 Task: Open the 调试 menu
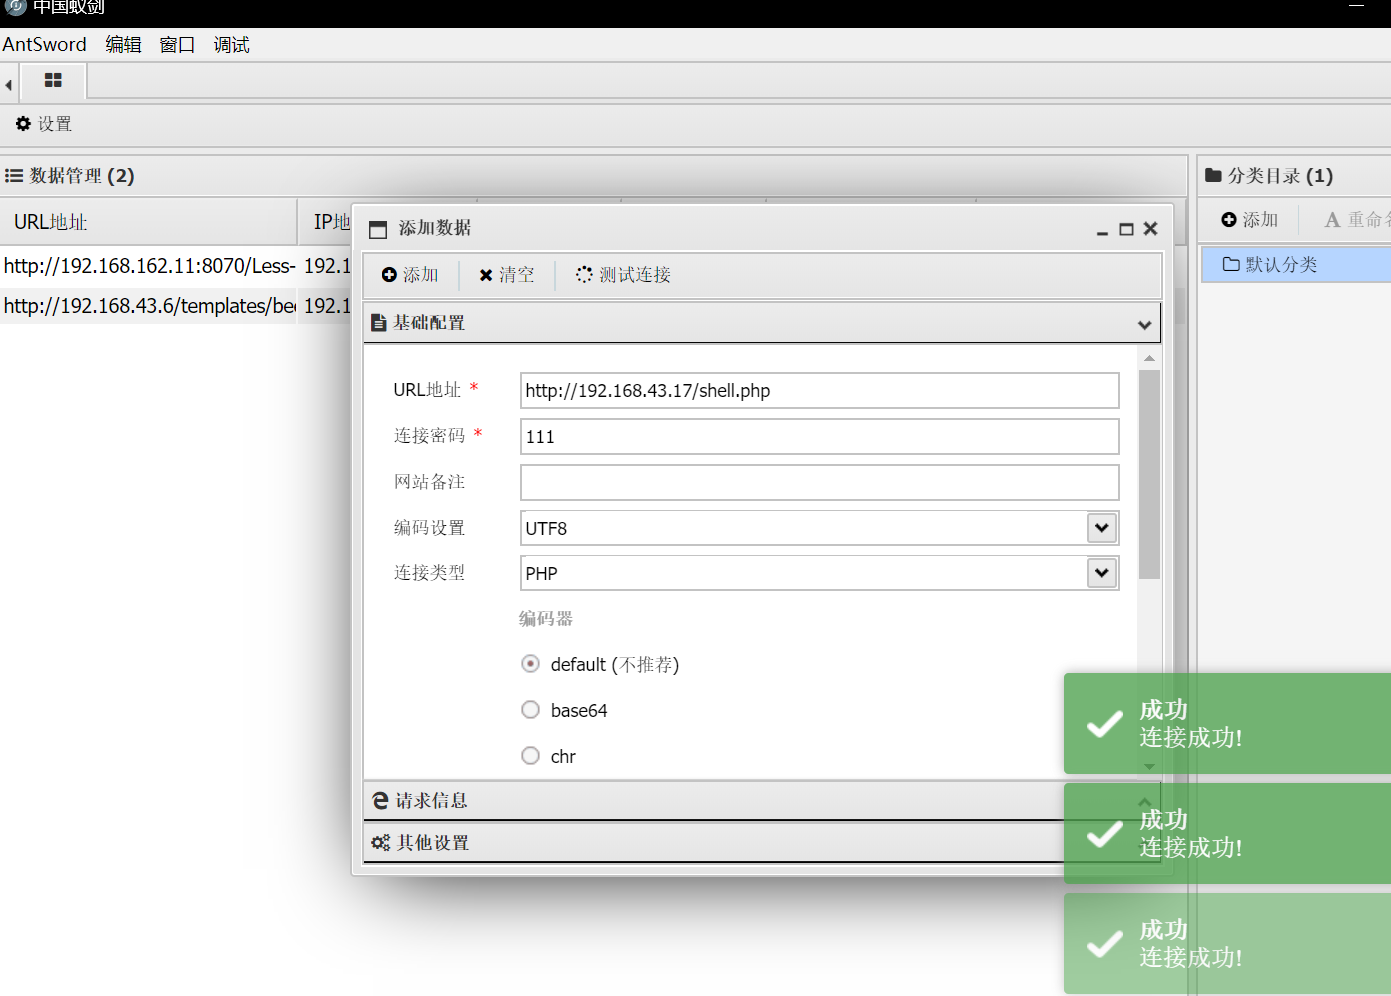pos(231,45)
